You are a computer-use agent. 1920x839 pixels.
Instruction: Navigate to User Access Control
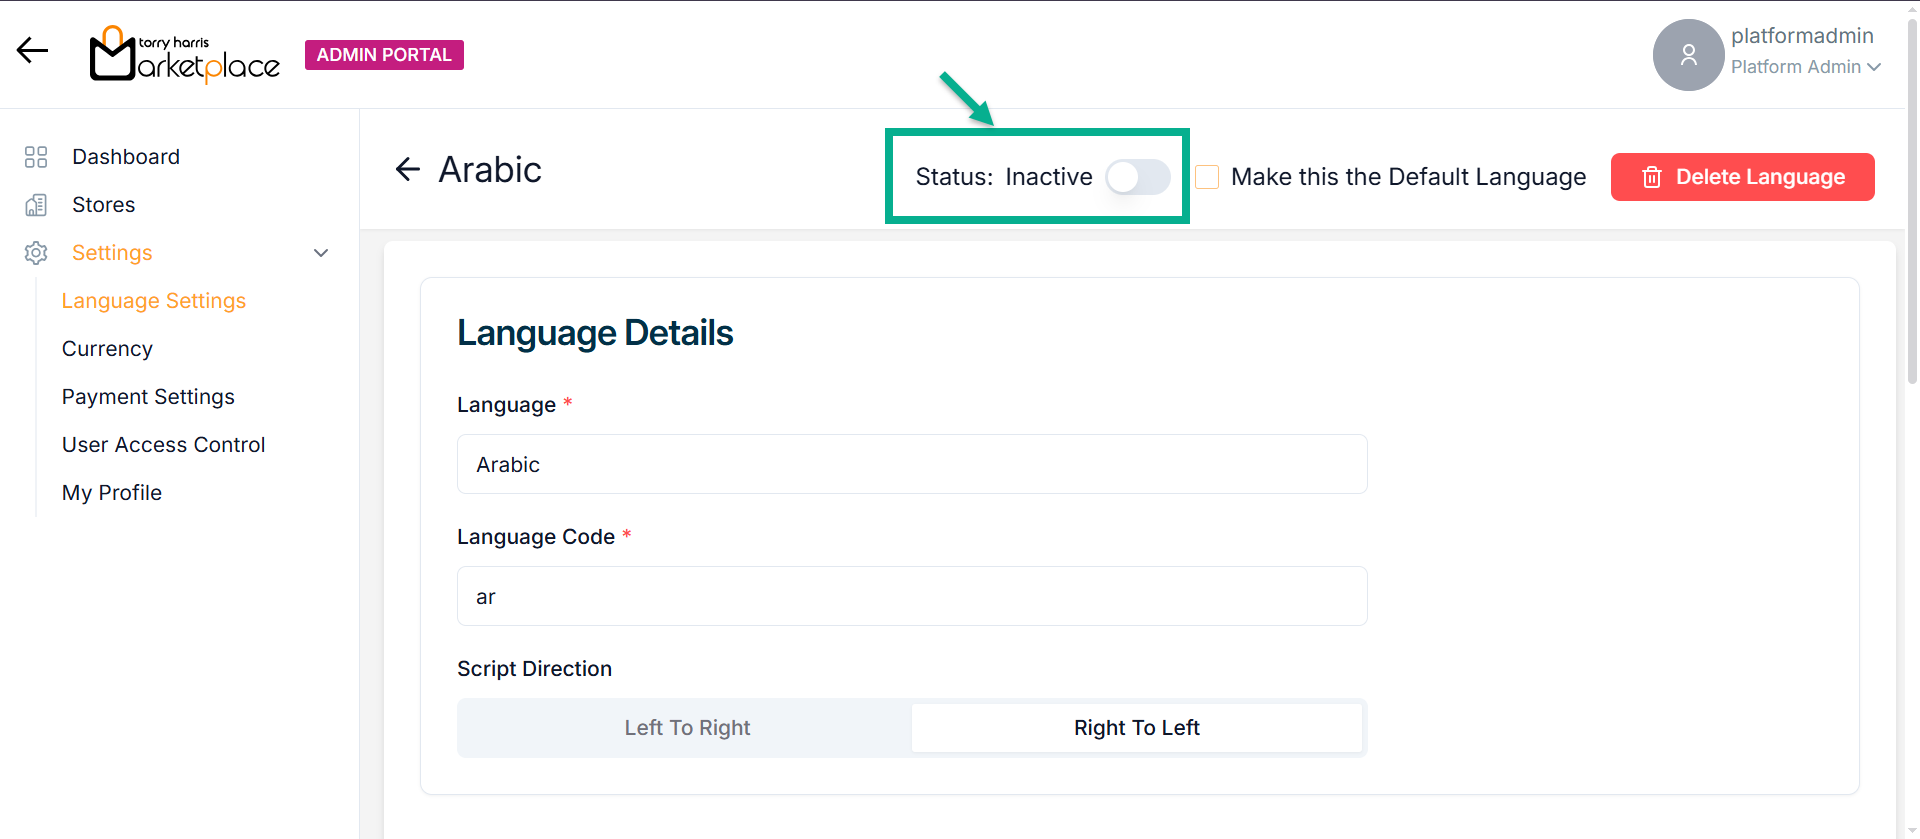pos(163,445)
